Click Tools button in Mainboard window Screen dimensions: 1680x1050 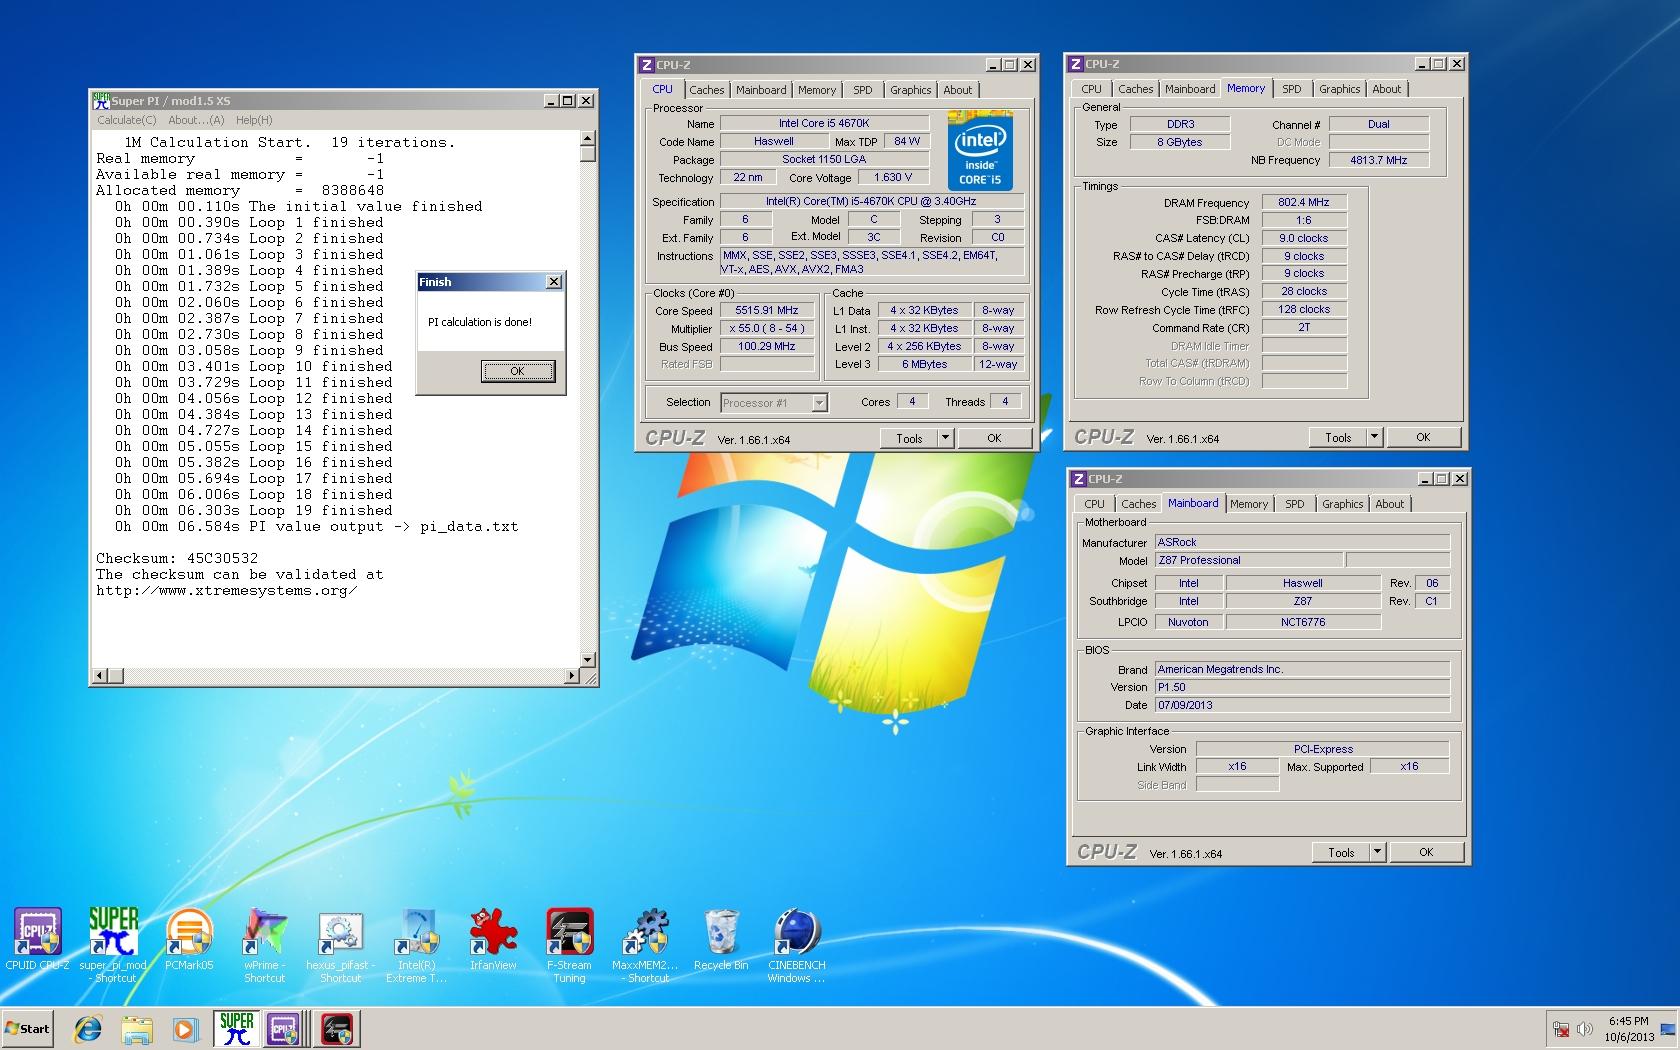(1341, 852)
